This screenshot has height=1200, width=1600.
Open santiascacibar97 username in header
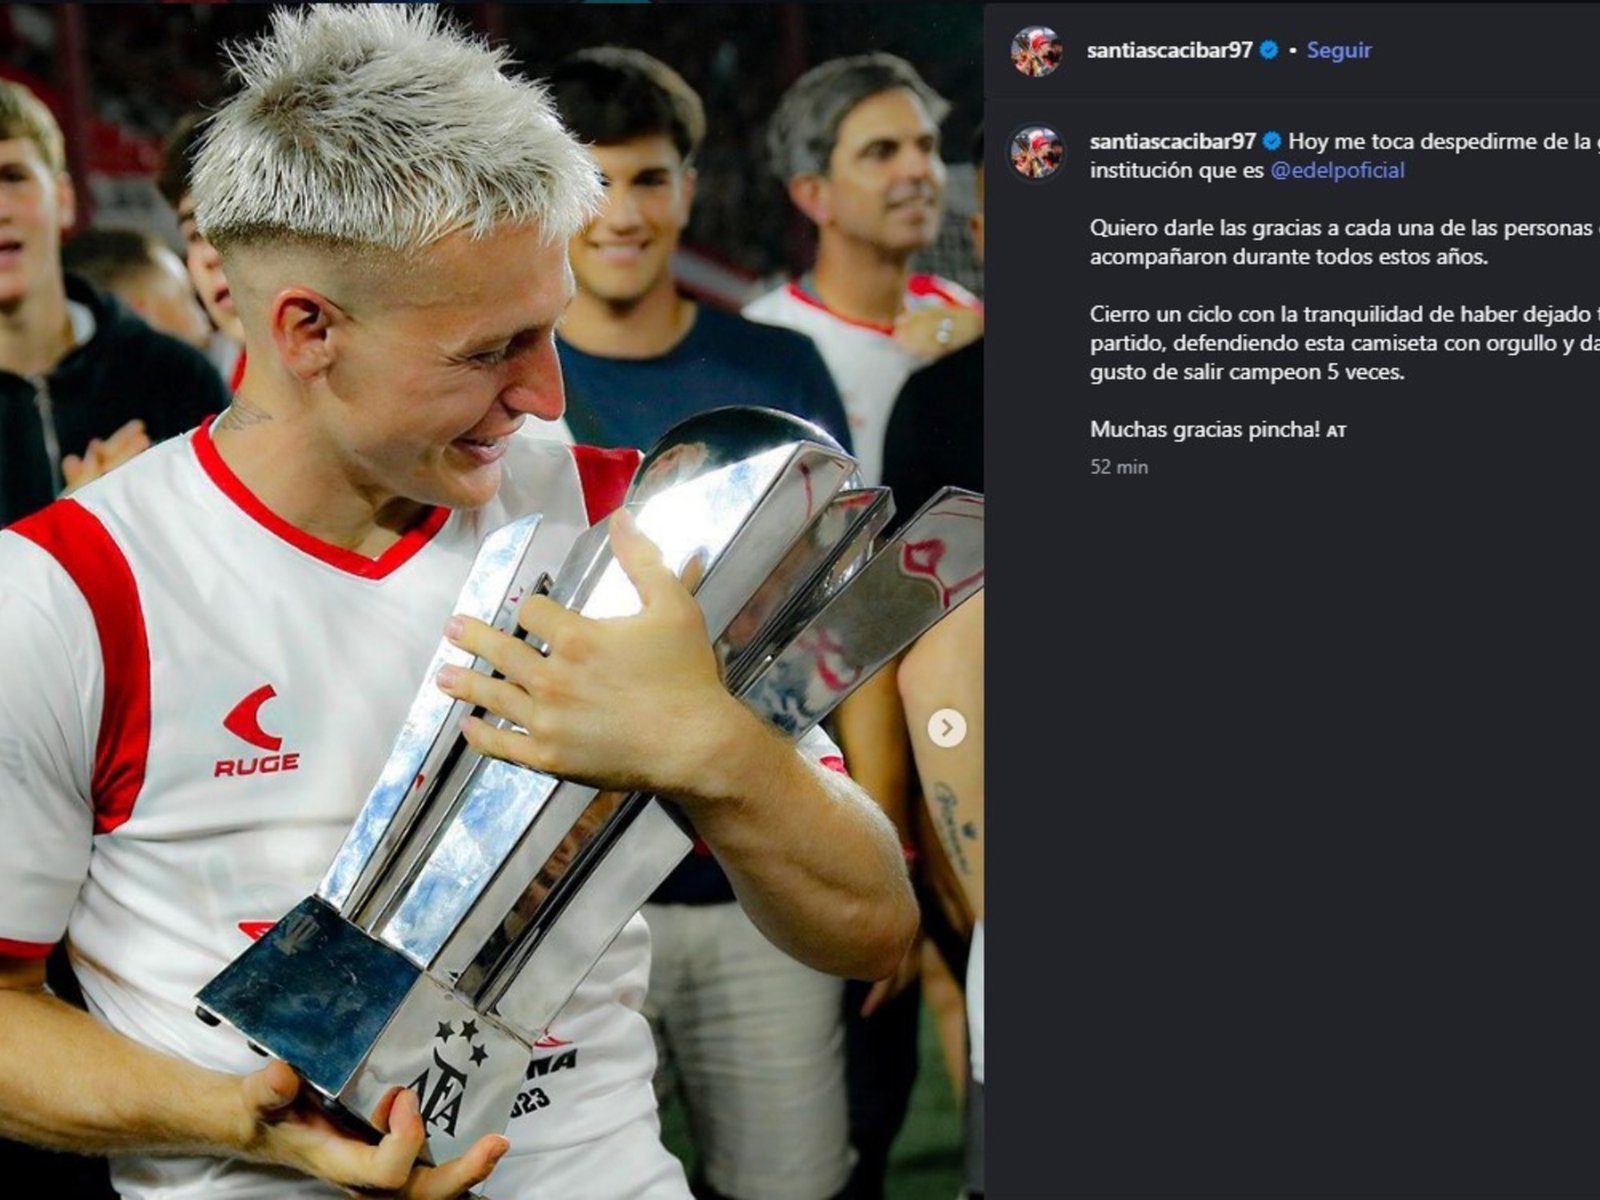pos(1169,50)
